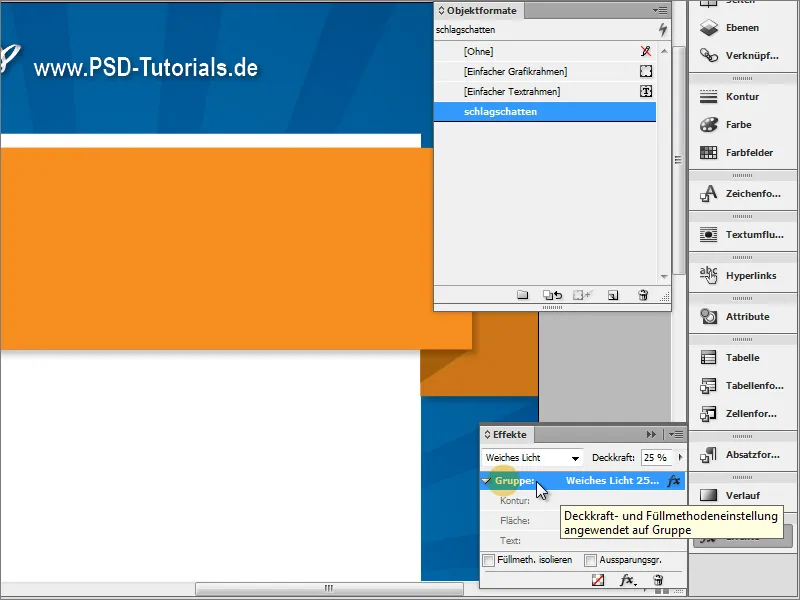Image resolution: width=800 pixels, height=600 pixels.
Task: Select the [Ohne] object style
Action: tap(545, 52)
